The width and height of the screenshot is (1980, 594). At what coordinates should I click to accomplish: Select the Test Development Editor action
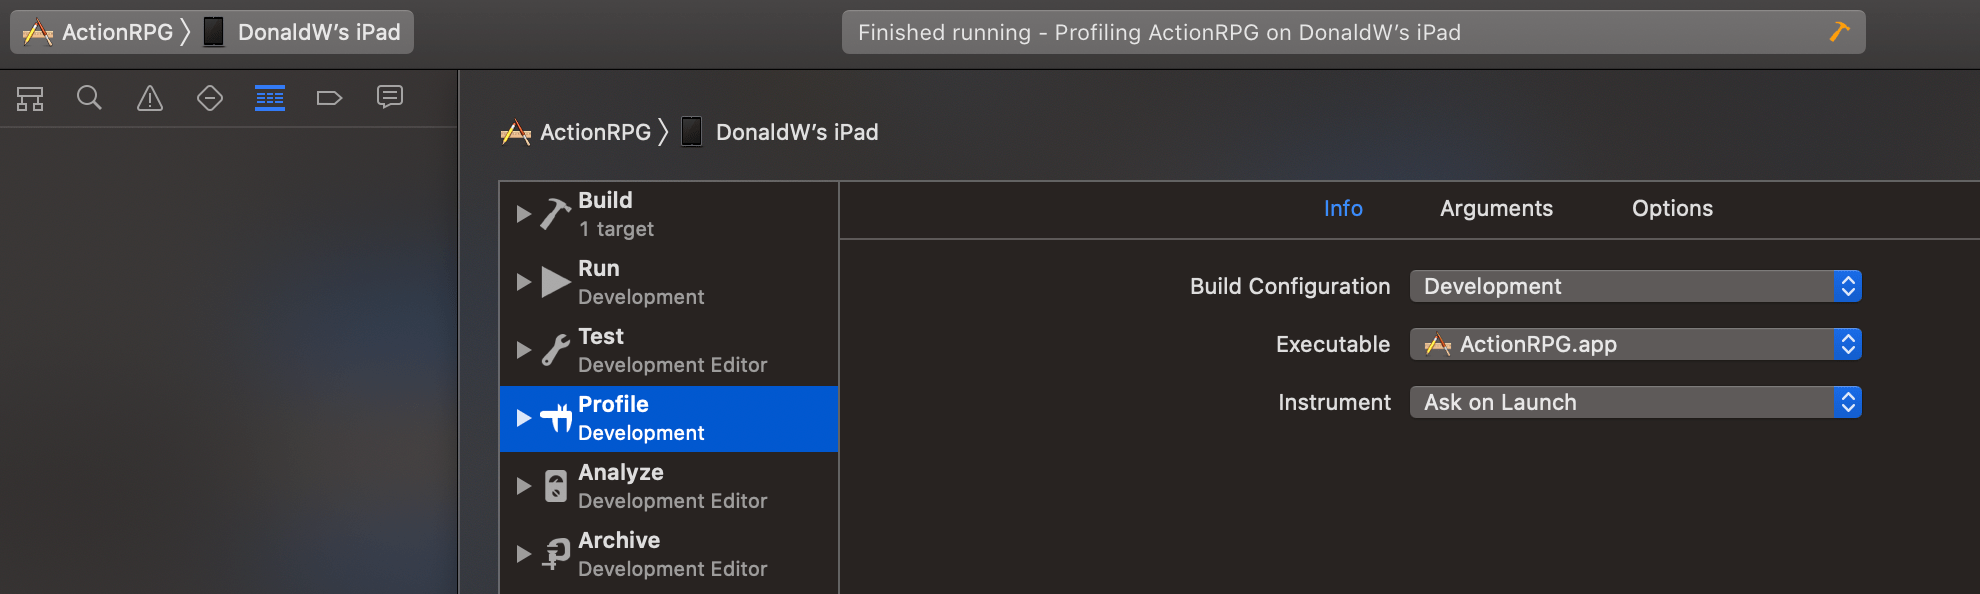(668, 351)
